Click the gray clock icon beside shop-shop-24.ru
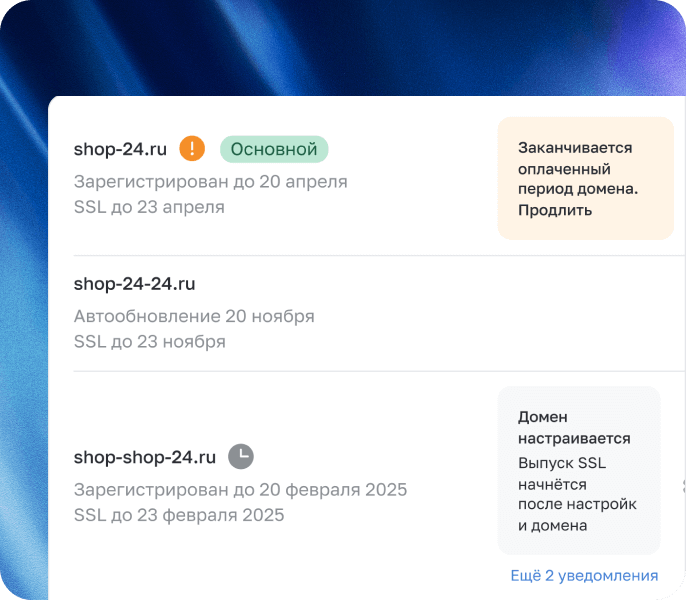Image resolution: width=686 pixels, height=600 pixels. [x=241, y=457]
